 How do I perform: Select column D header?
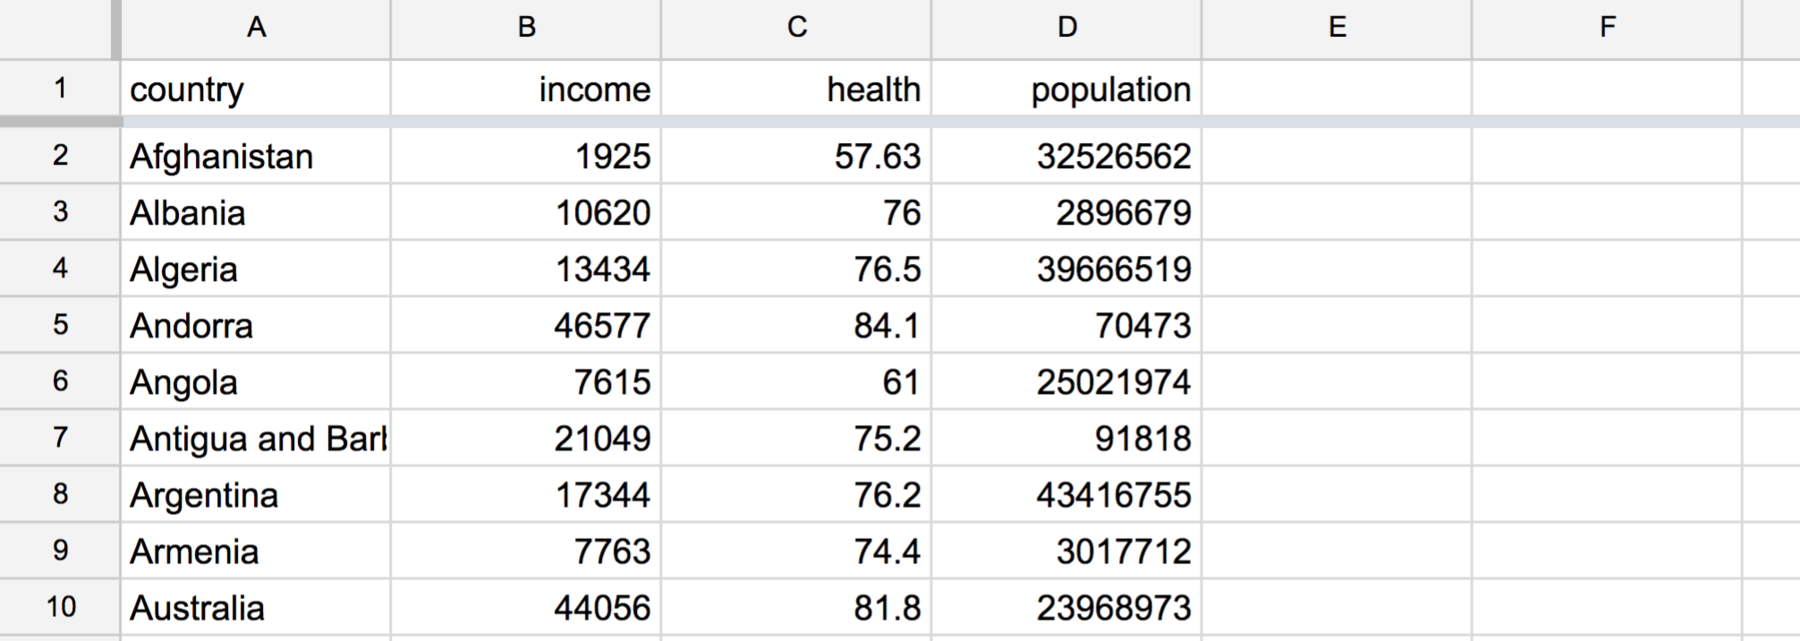click(x=1067, y=28)
